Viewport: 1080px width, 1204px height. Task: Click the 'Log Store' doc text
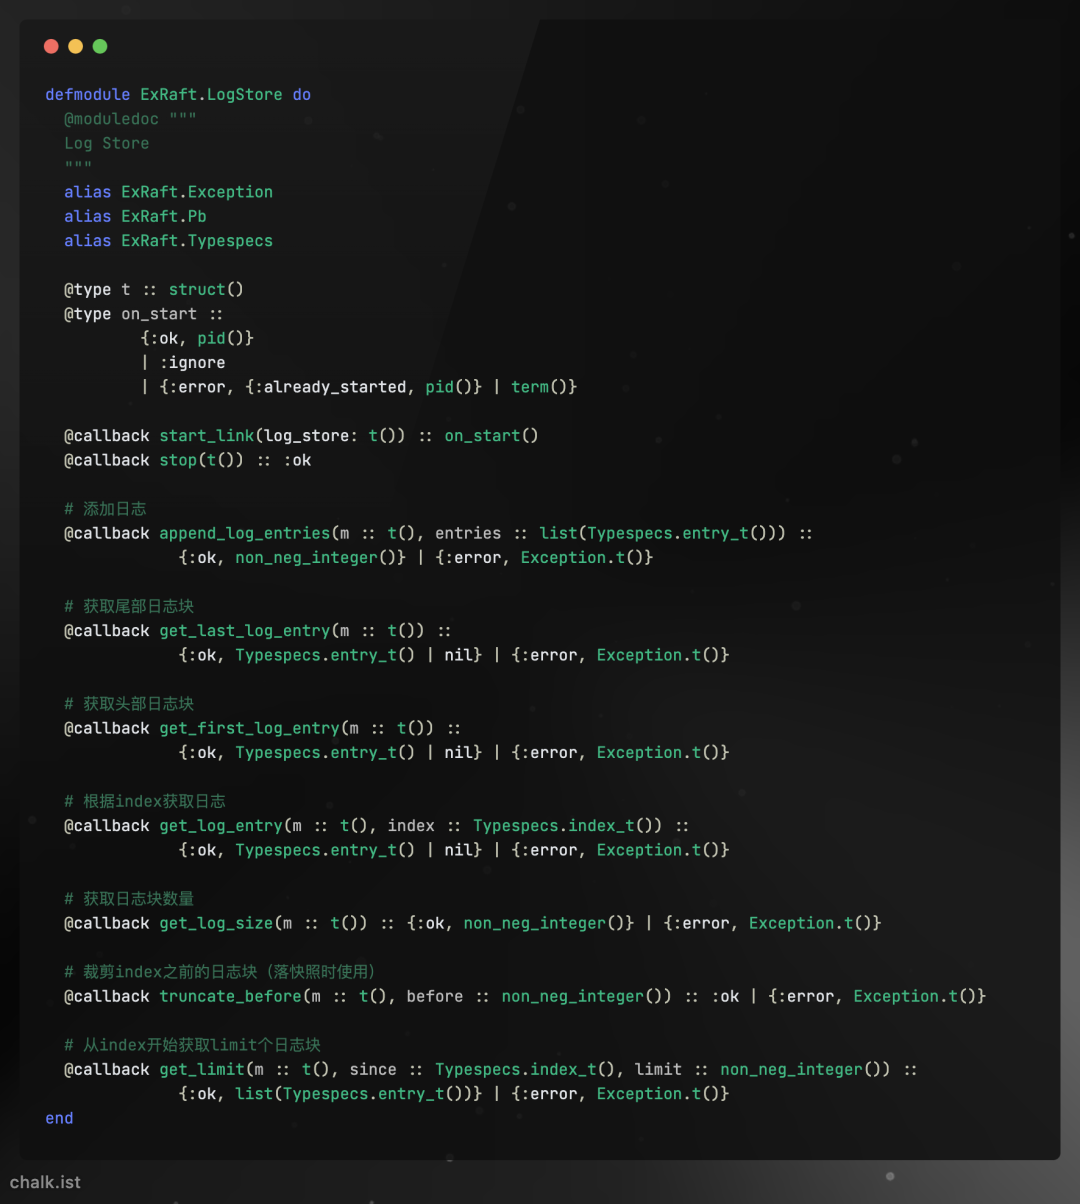click(107, 143)
